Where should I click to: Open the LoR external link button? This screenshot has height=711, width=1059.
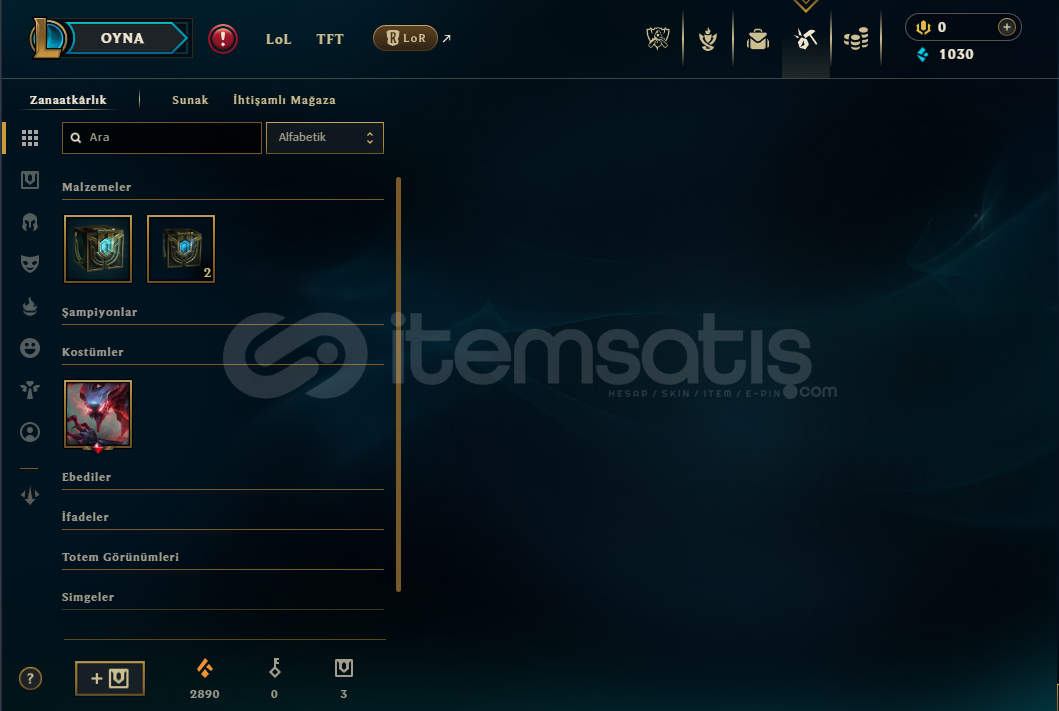[x=405, y=38]
